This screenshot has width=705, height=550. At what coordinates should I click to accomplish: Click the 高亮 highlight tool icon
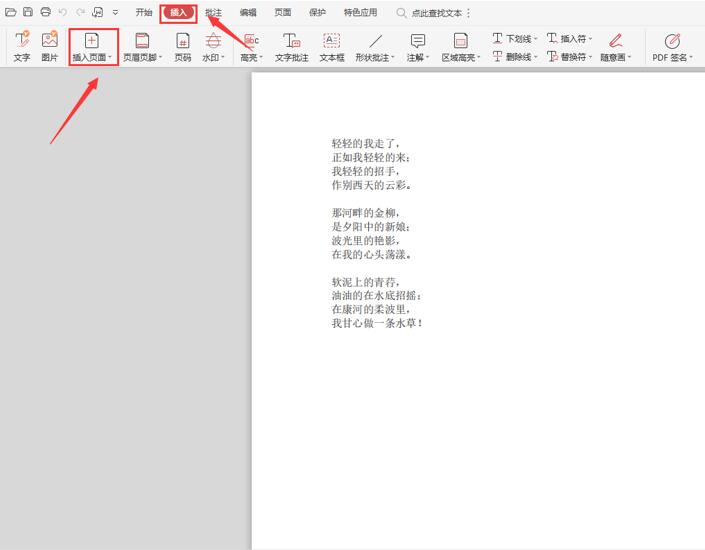click(x=251, y=40)
